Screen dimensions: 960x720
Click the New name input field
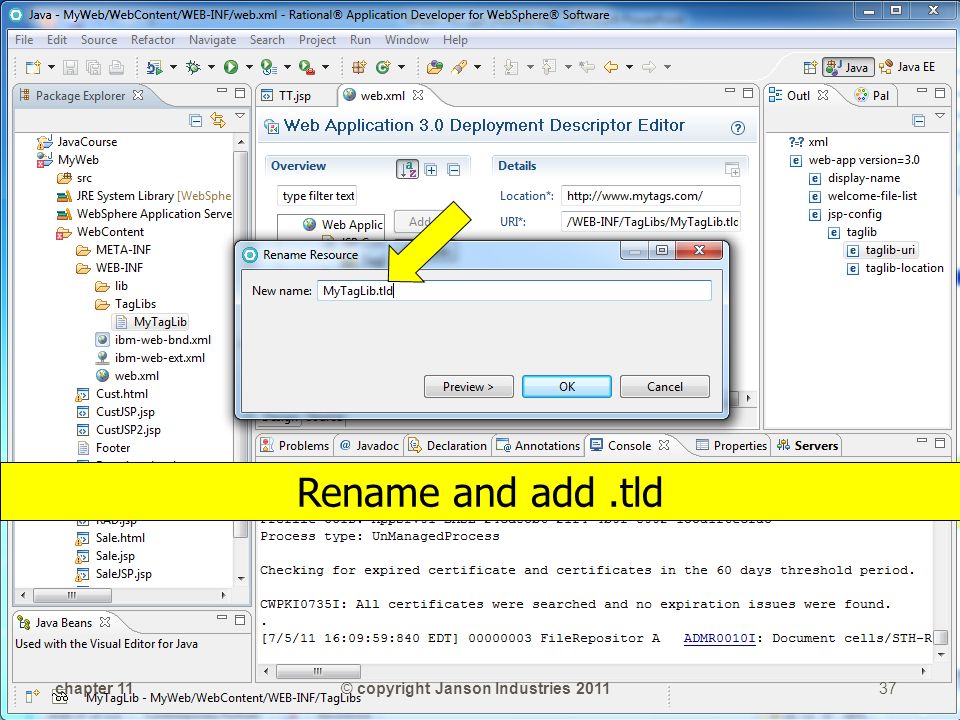[x=514, y=290]
